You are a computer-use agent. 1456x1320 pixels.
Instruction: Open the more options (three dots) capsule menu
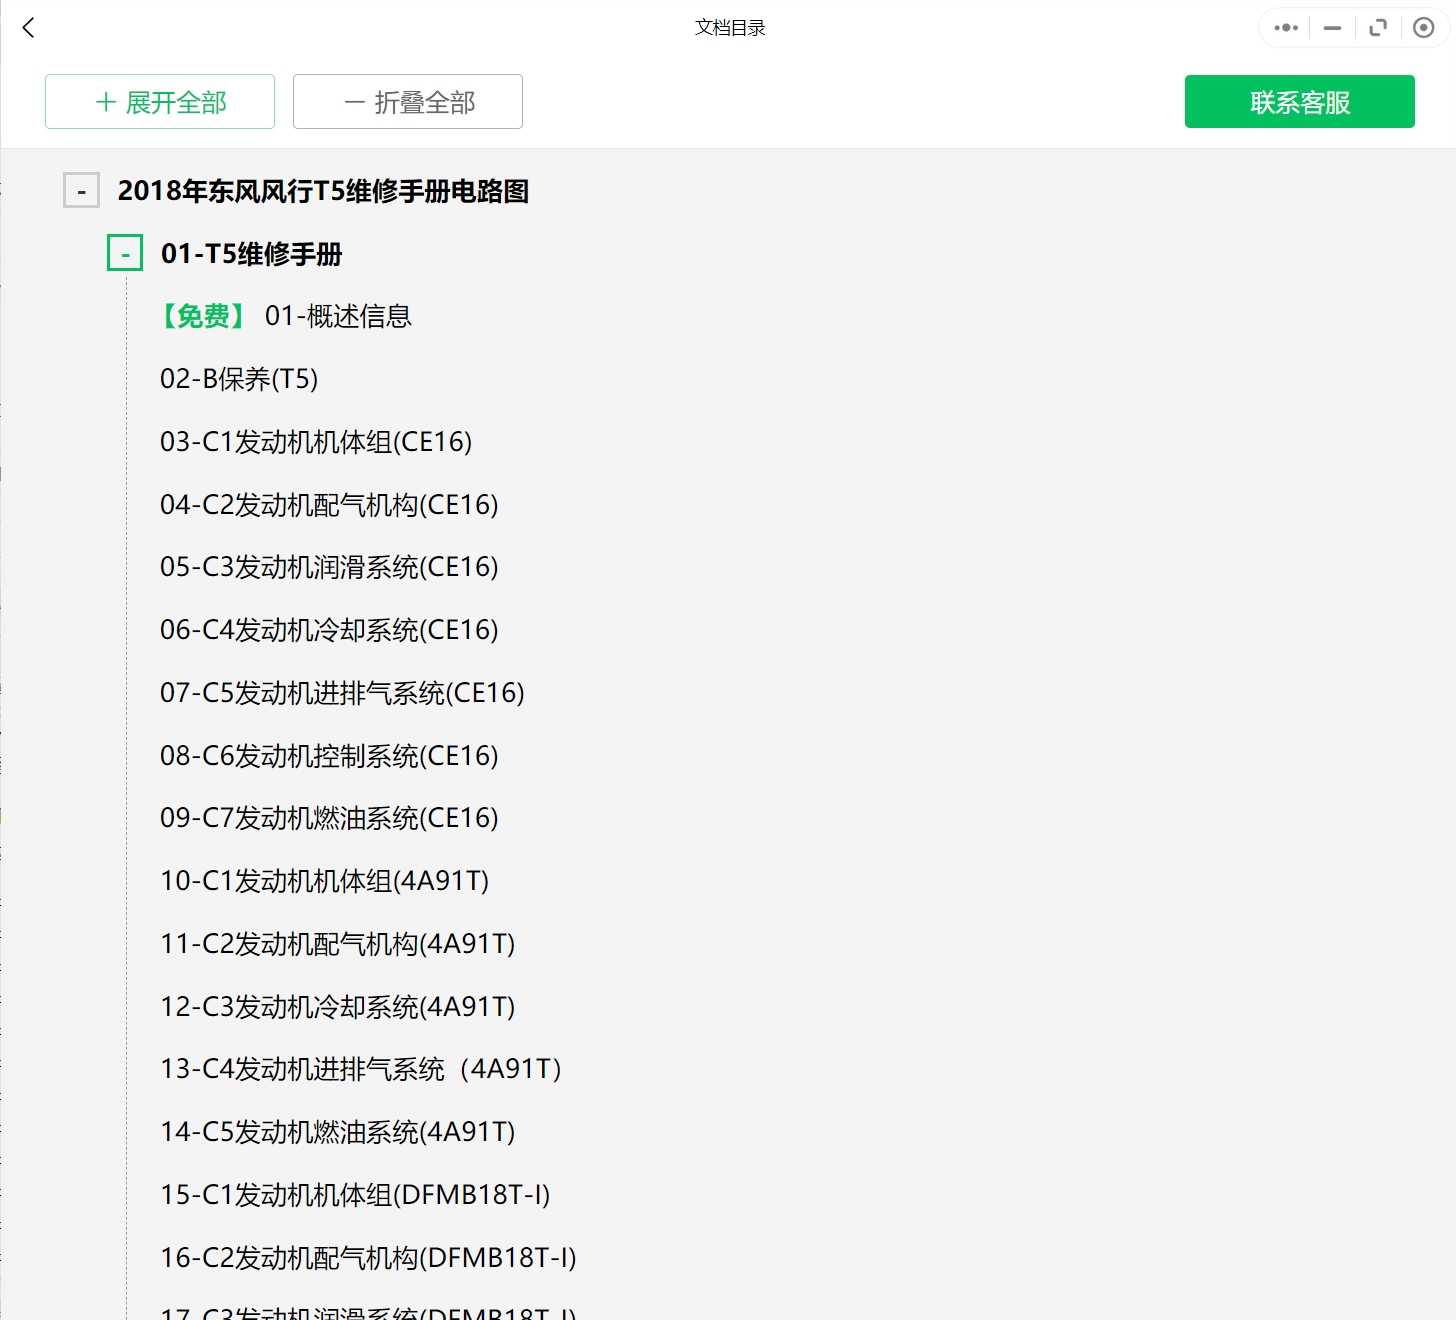pos(1285,27)
